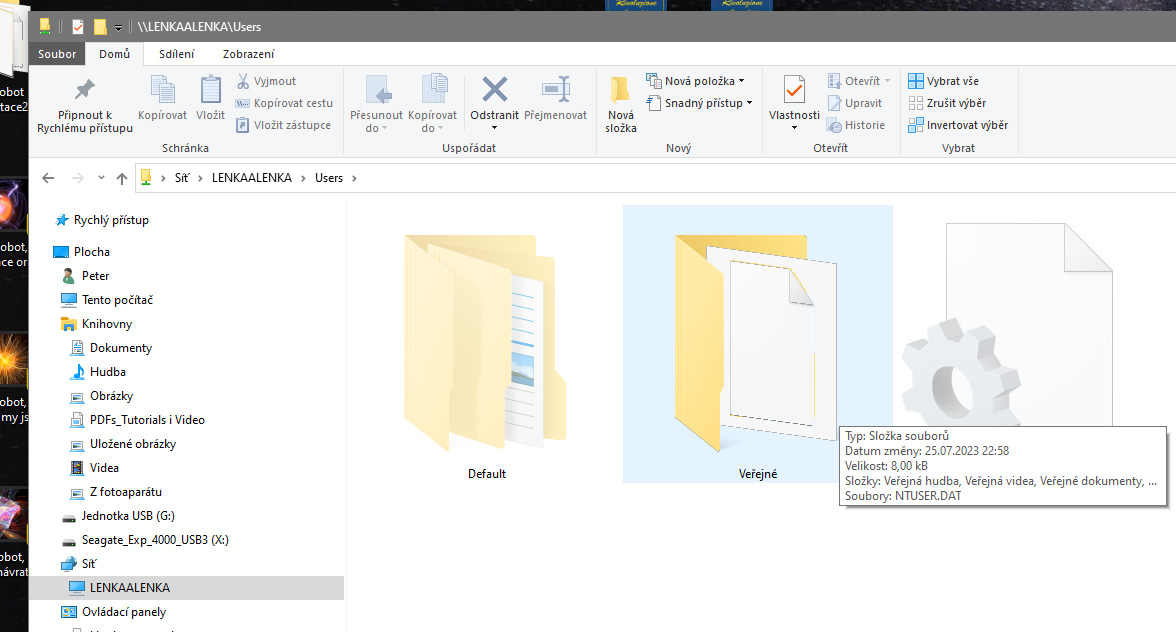
Task: Select Peter user in navigation pane
Action: pos(95,276)
